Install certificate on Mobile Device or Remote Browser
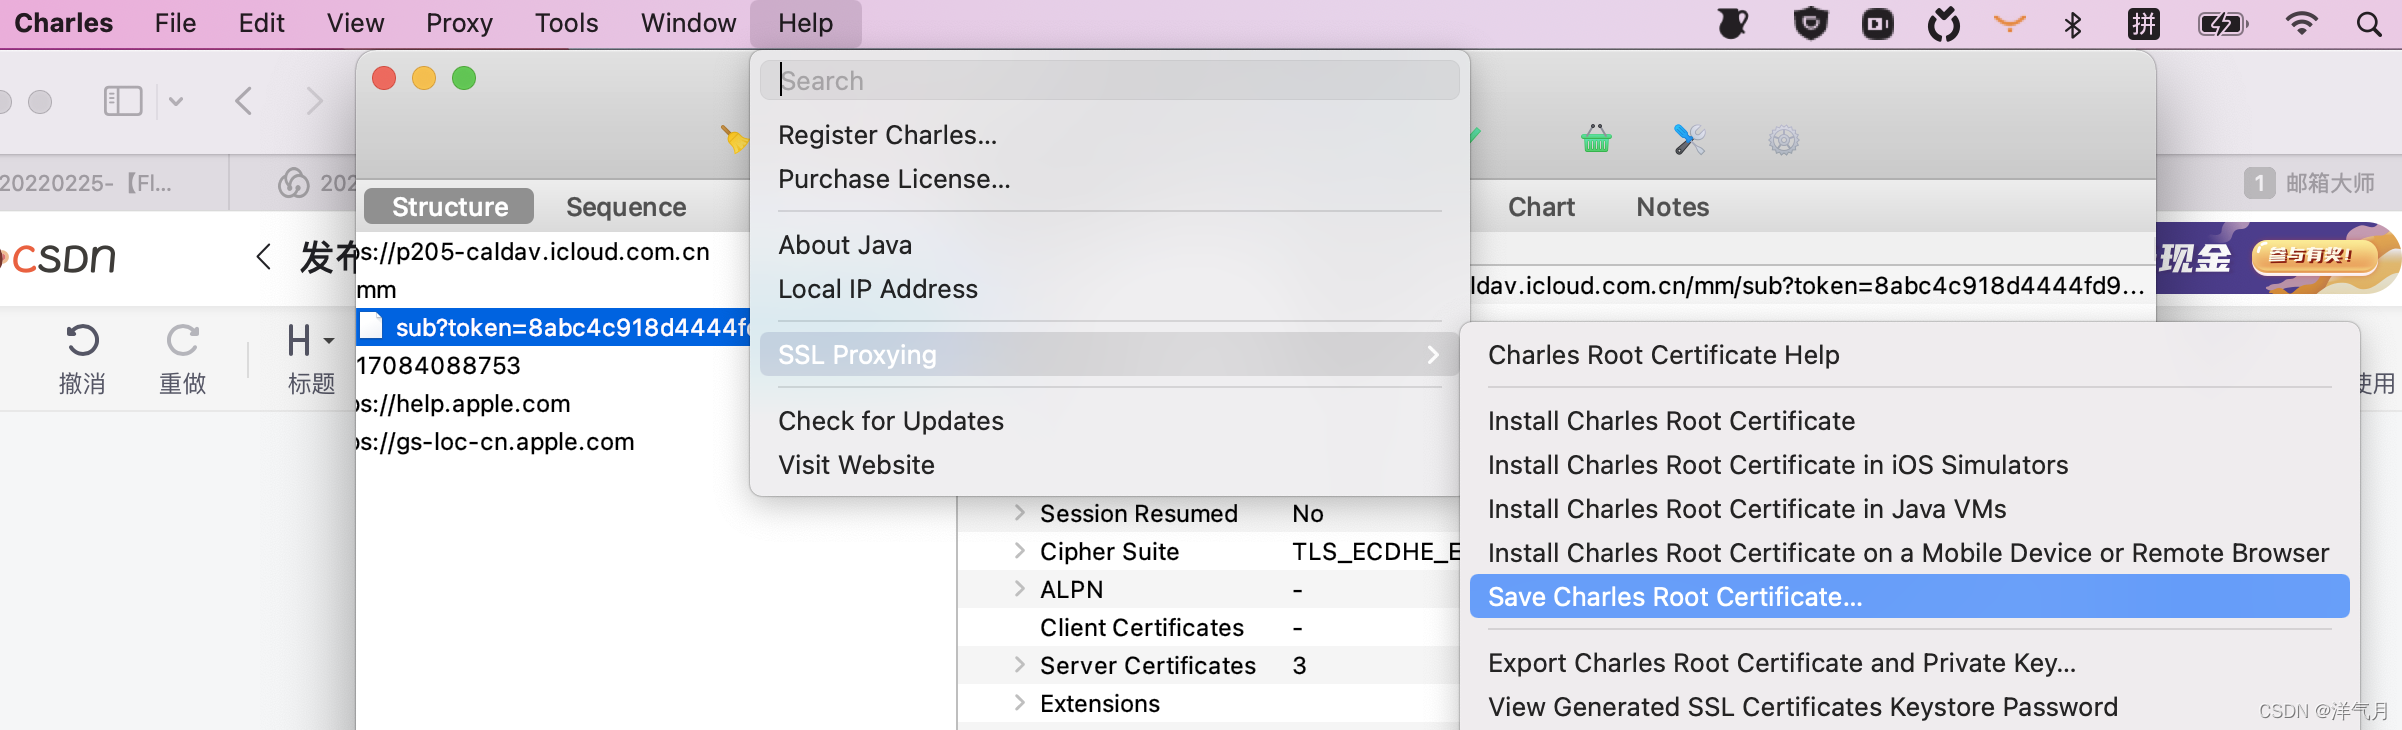The image size is (2402, 730). point(1908,553)
